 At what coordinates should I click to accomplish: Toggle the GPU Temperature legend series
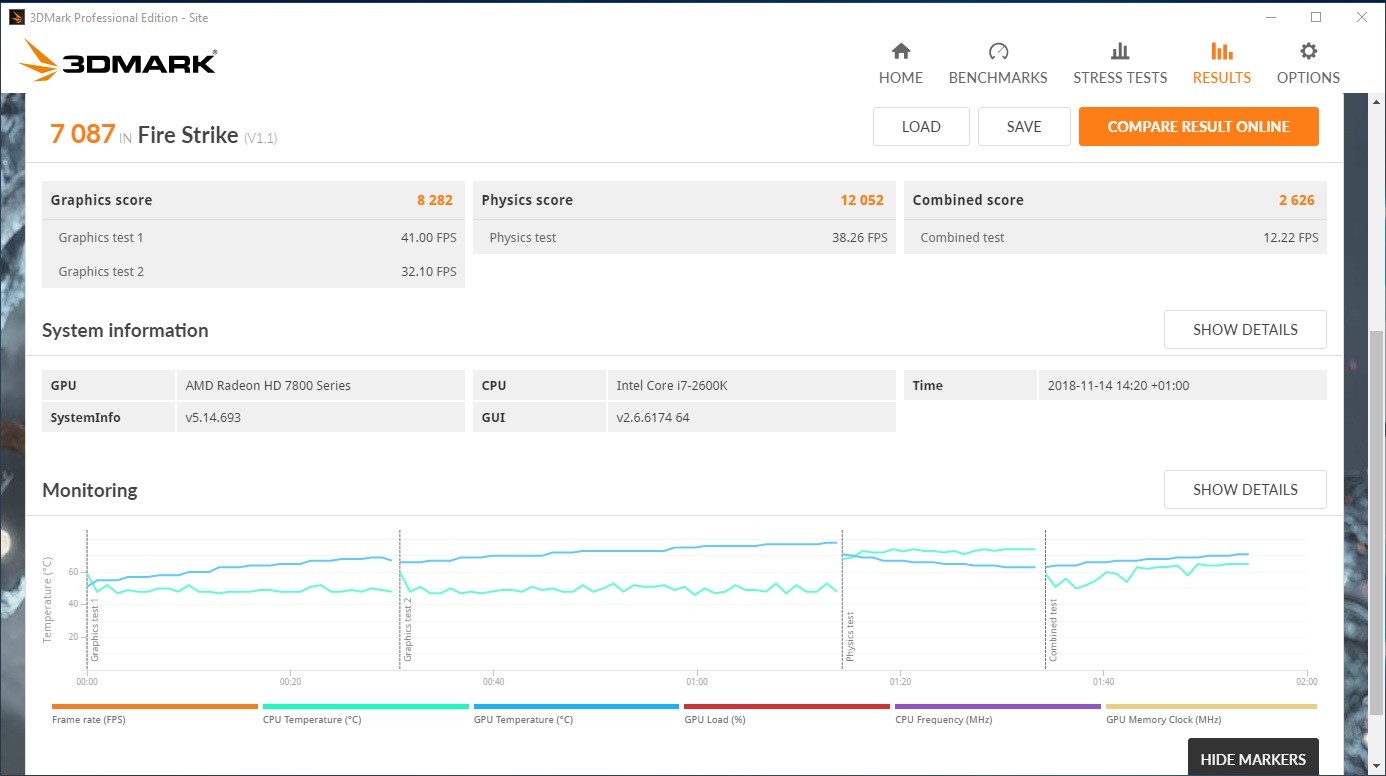pos(523,720)
